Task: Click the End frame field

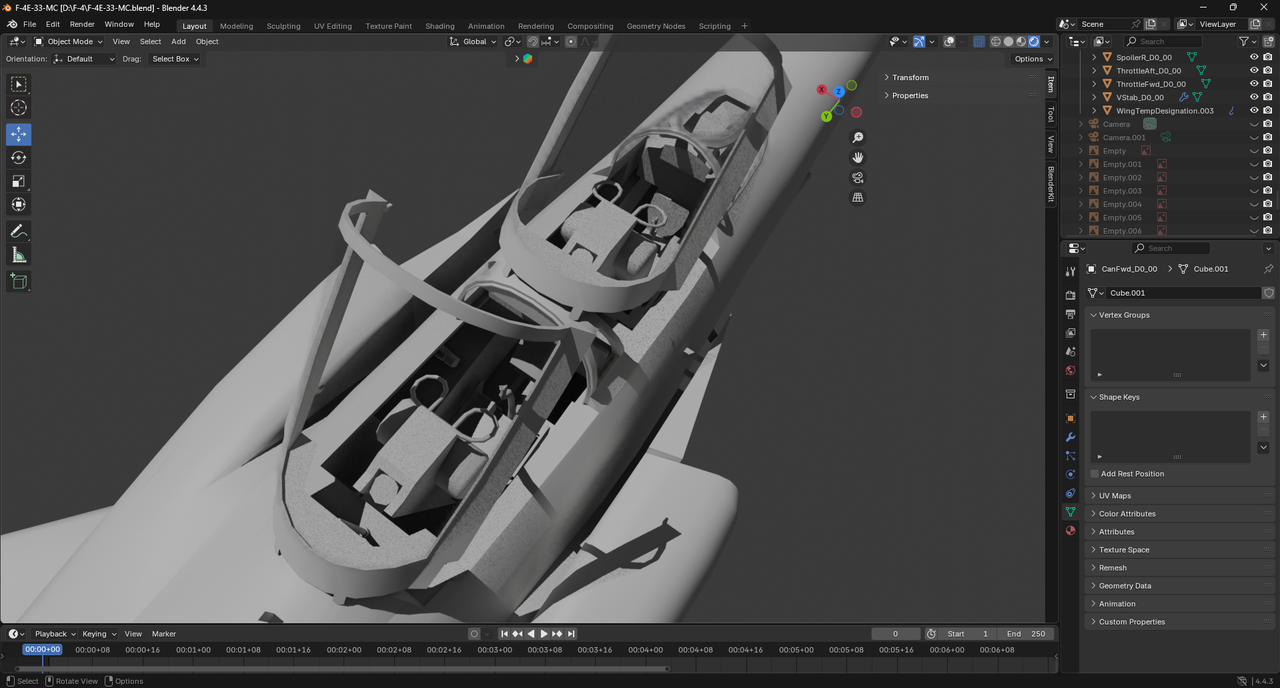Action: tap(1026, 634)
